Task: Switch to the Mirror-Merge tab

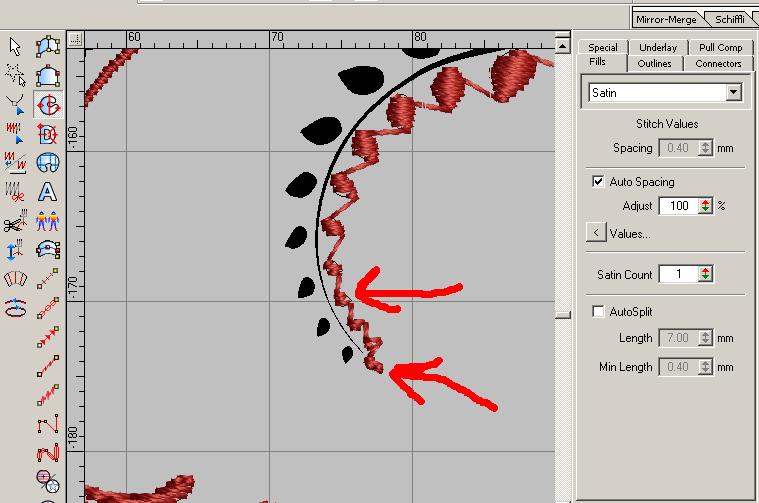Action: (x=666, y=19)
